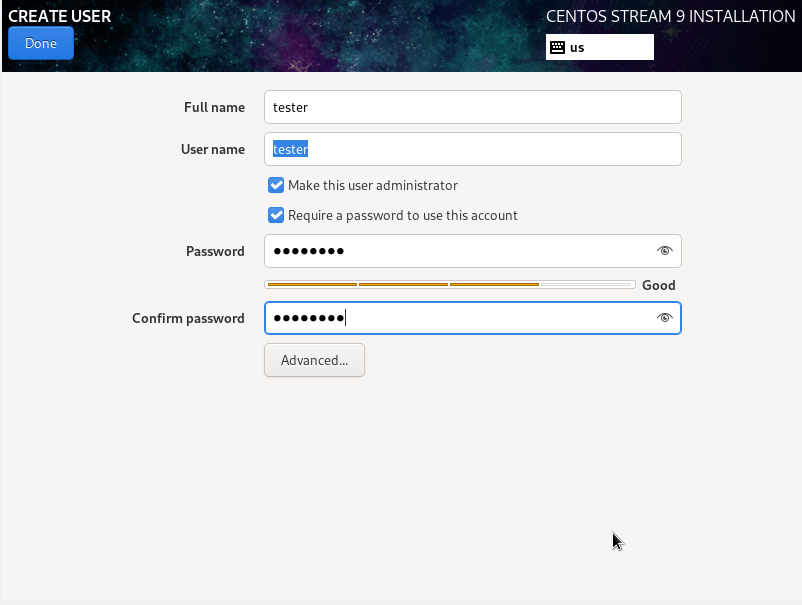The width and height of the screenshot is (802, 605).
Task: Focus the Confirm password input field
Action: coord(473,318)
